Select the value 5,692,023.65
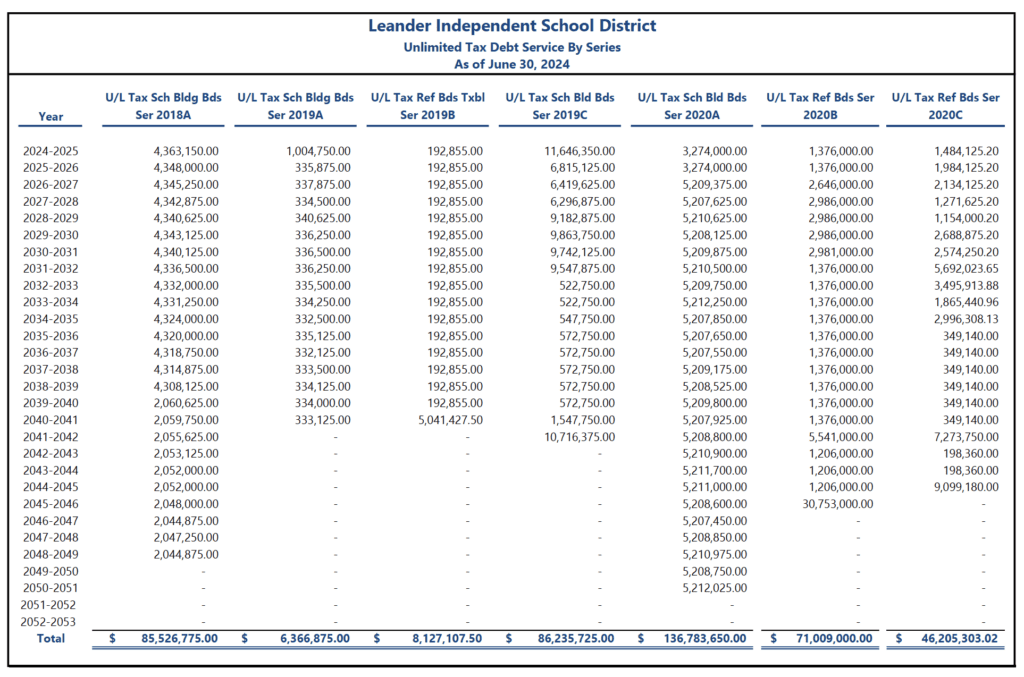1024x677 pixels. click(966, 269)
